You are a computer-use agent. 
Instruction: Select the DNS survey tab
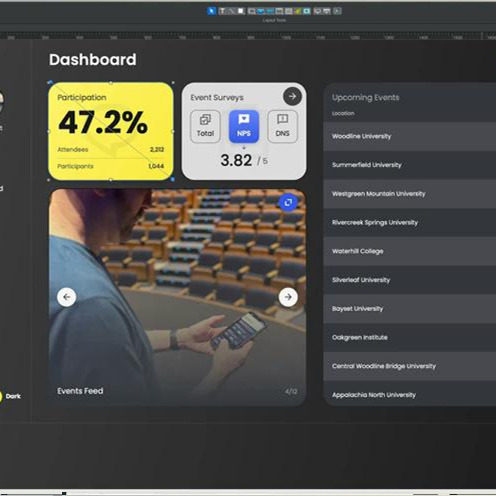pyautogui.click(x=282, y=126)
